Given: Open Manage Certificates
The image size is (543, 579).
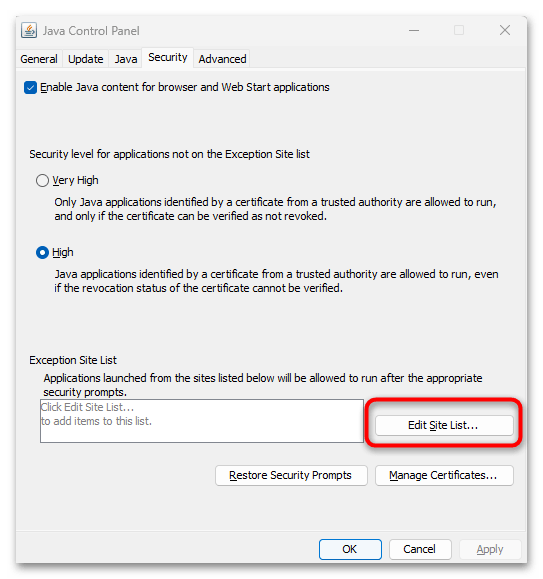Looking at the screenshot, I should click(x=444, y=475).
